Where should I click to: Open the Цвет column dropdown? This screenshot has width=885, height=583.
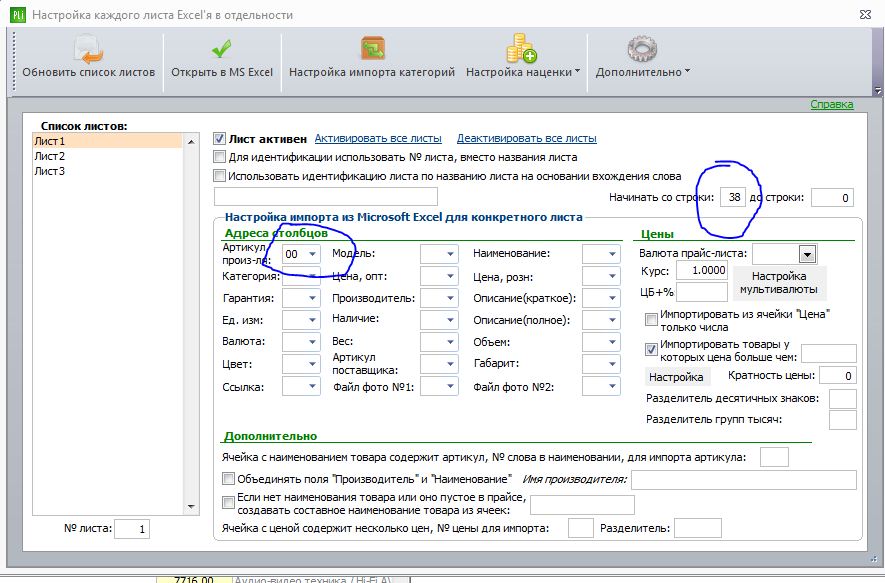(312, 364)
